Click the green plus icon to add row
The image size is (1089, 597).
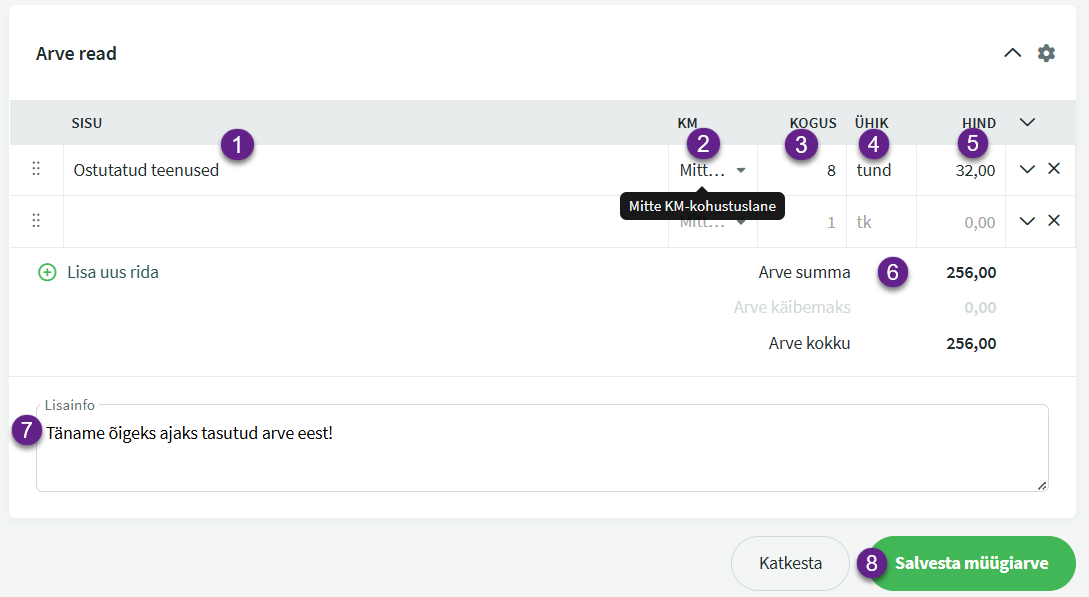47,272
